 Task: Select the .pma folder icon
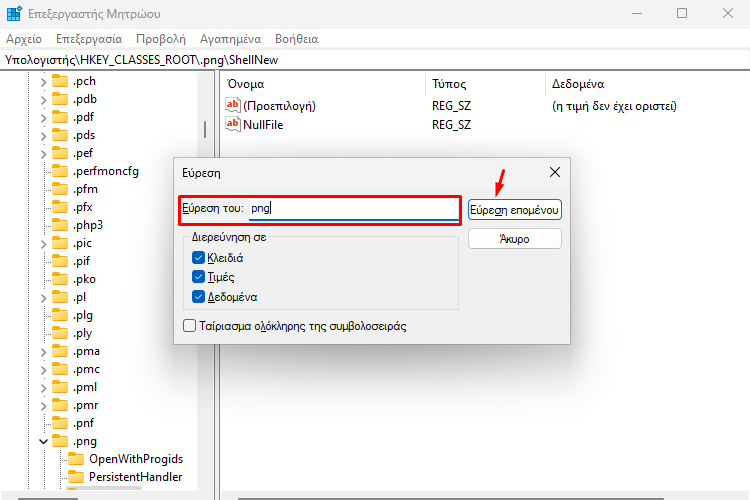coord(60,351)
